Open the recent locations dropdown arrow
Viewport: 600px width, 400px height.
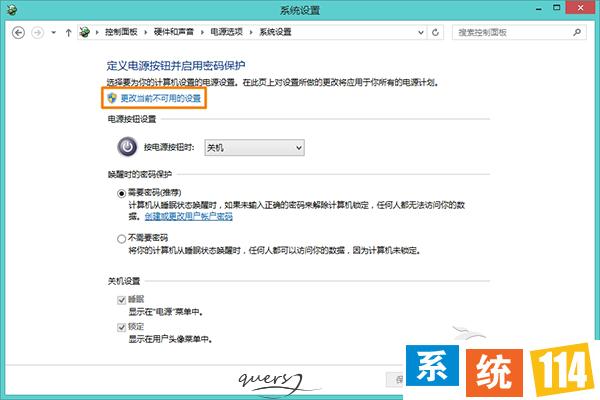54,33
